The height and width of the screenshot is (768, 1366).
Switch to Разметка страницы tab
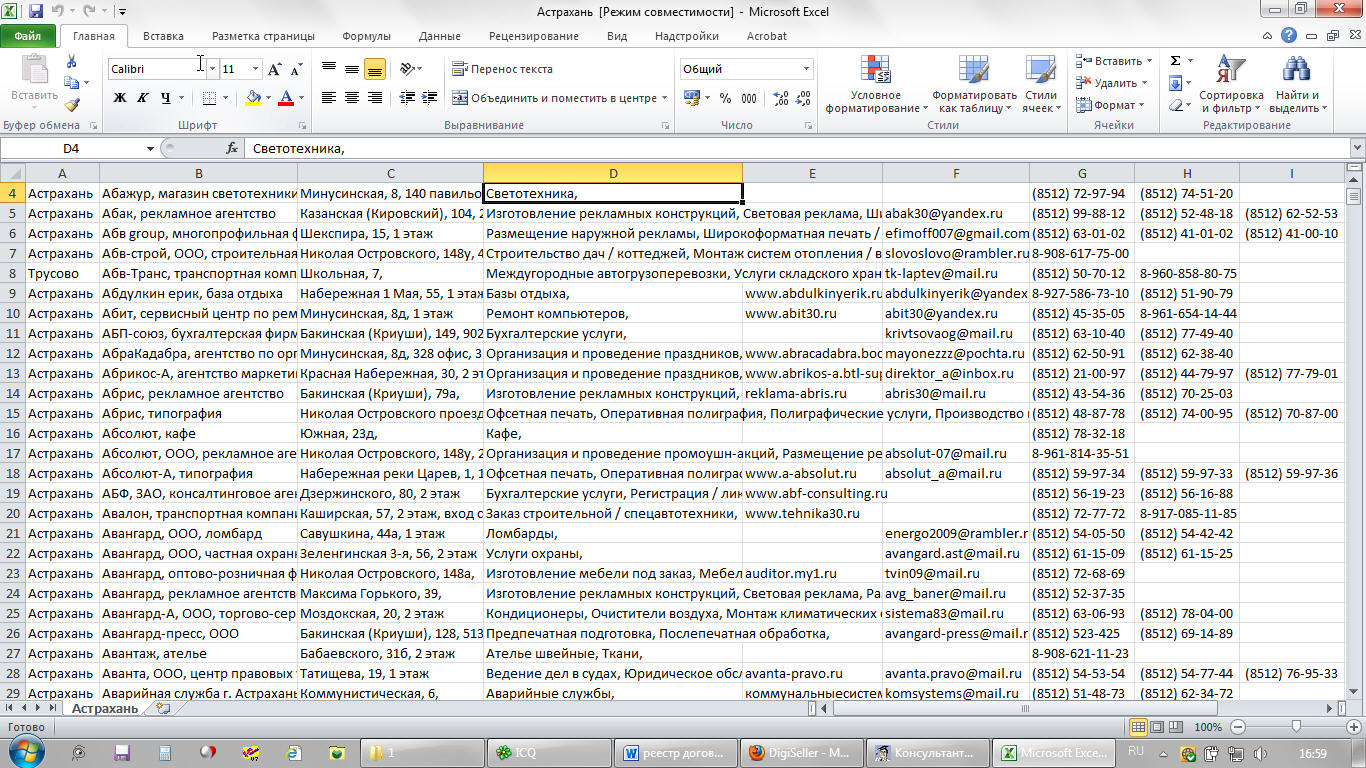pos(263,36)
